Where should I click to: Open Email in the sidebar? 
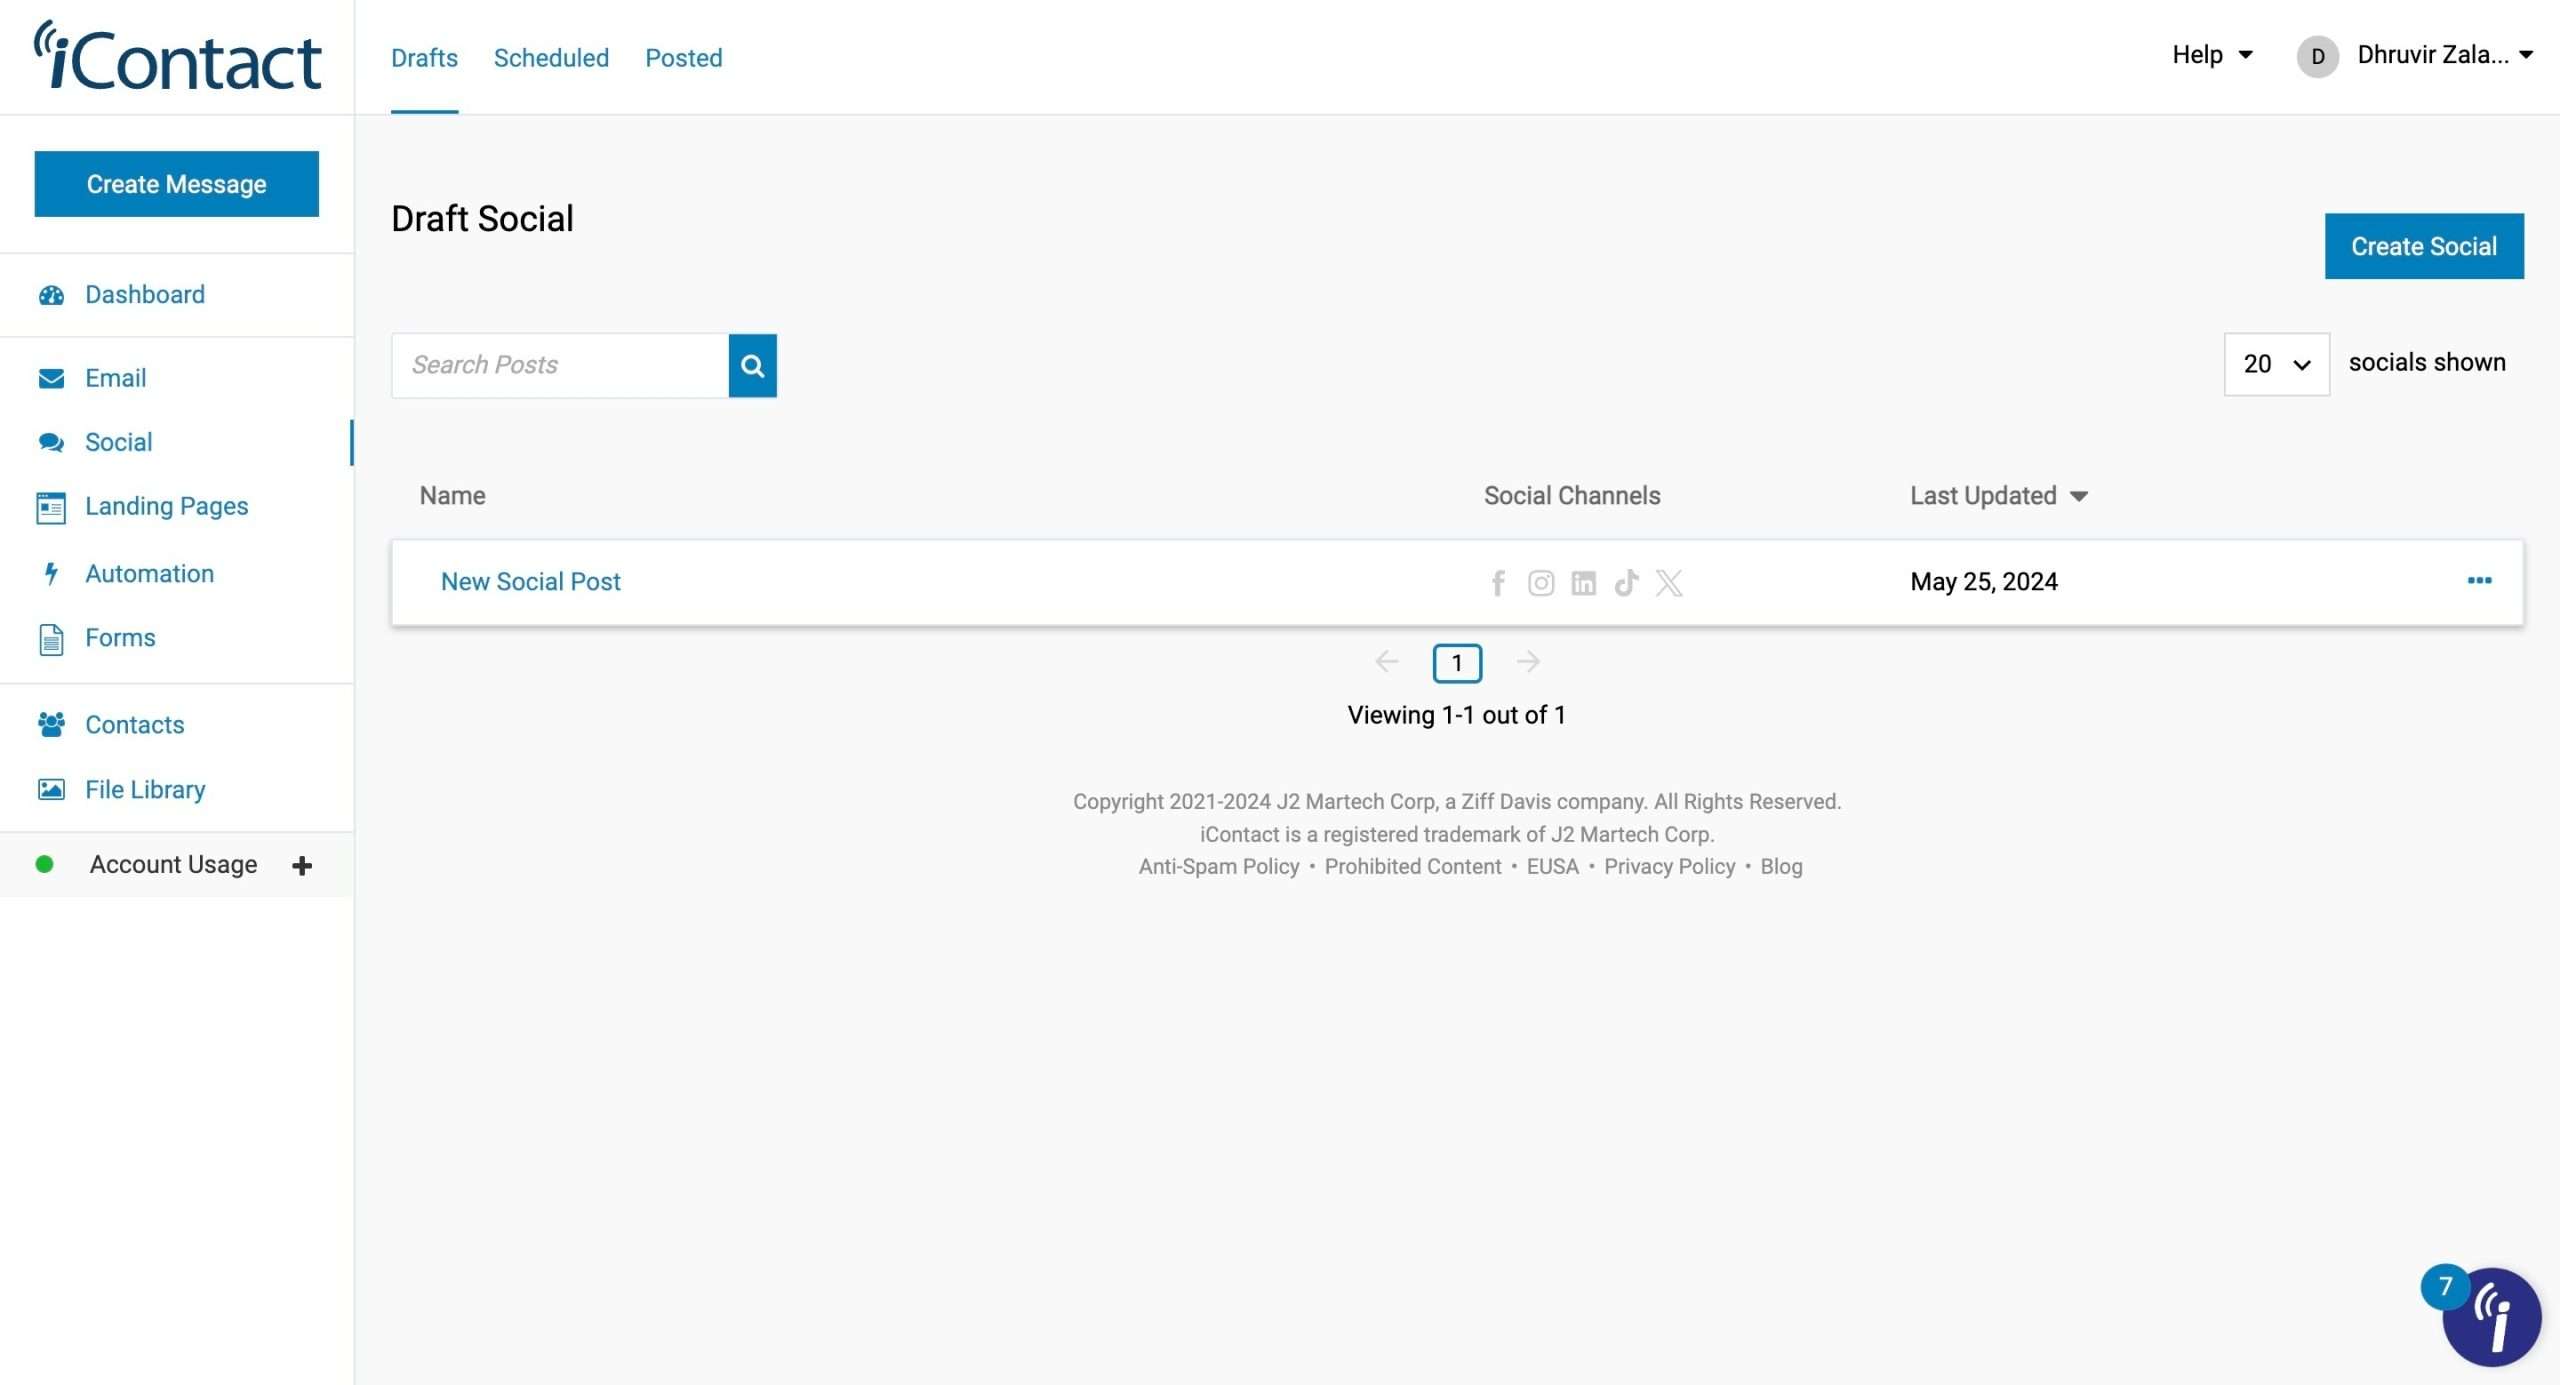coord(115,378)
